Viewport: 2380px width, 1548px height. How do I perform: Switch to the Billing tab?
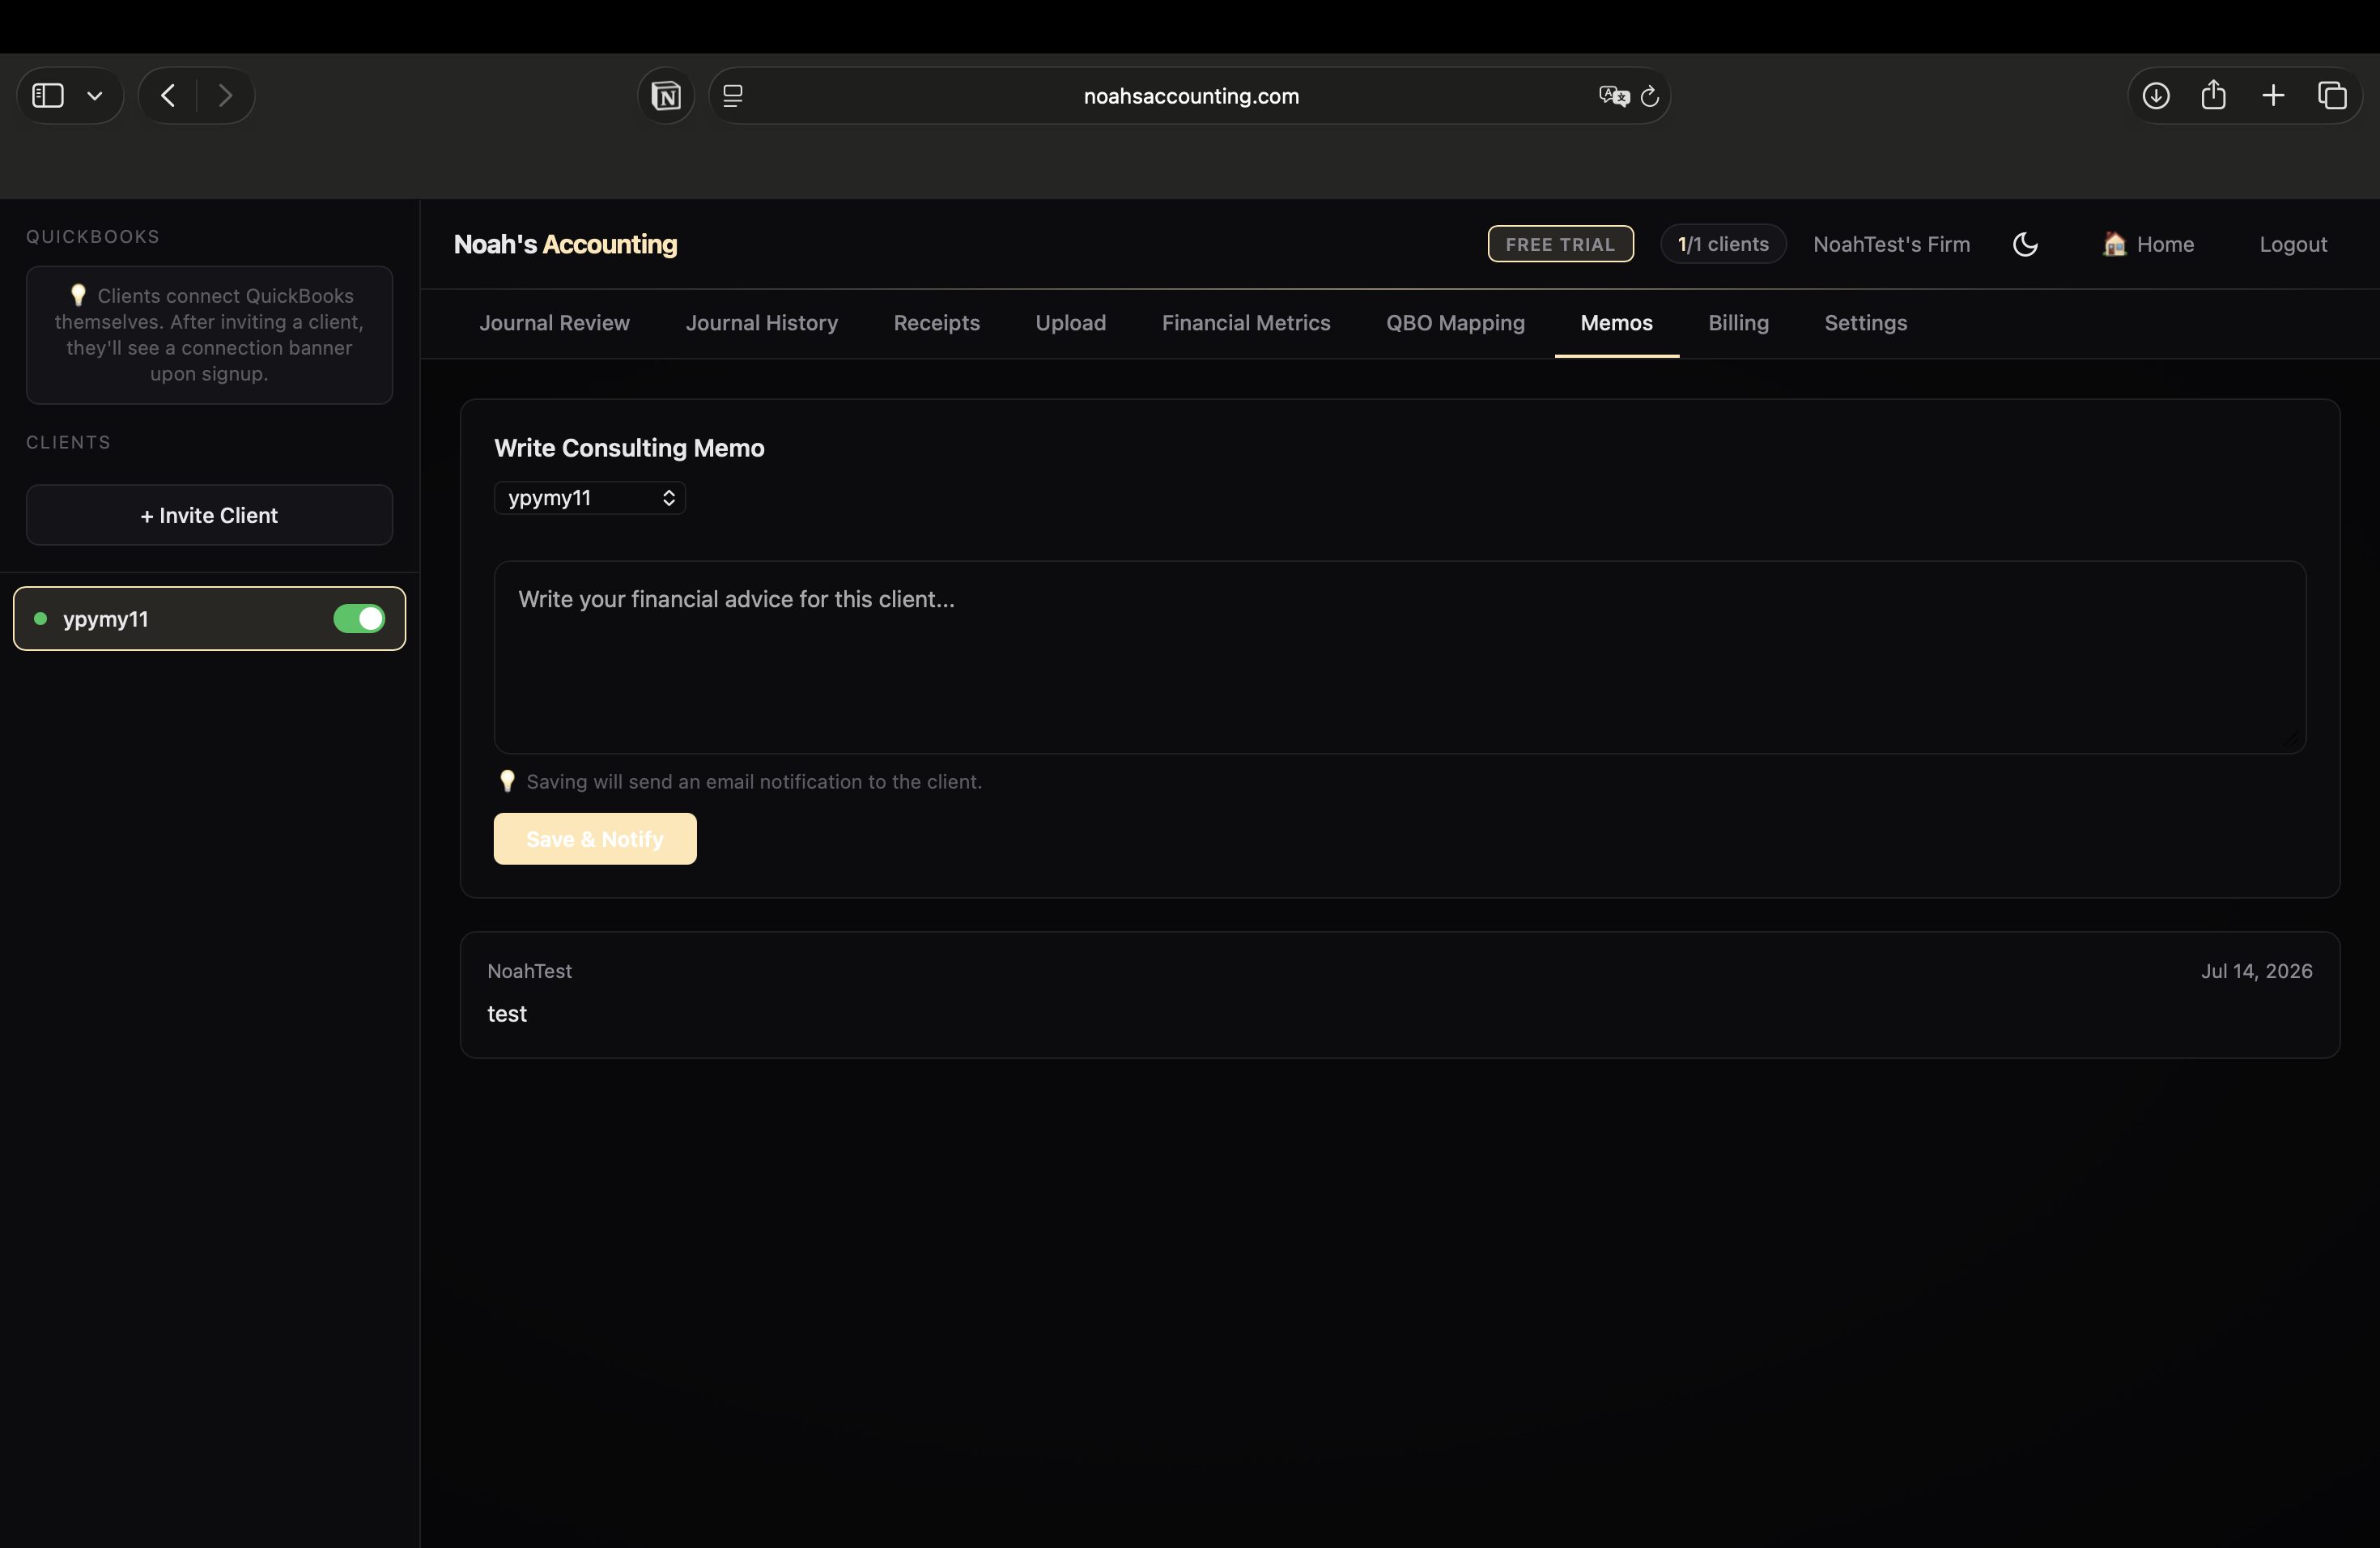coord(1738,323)
